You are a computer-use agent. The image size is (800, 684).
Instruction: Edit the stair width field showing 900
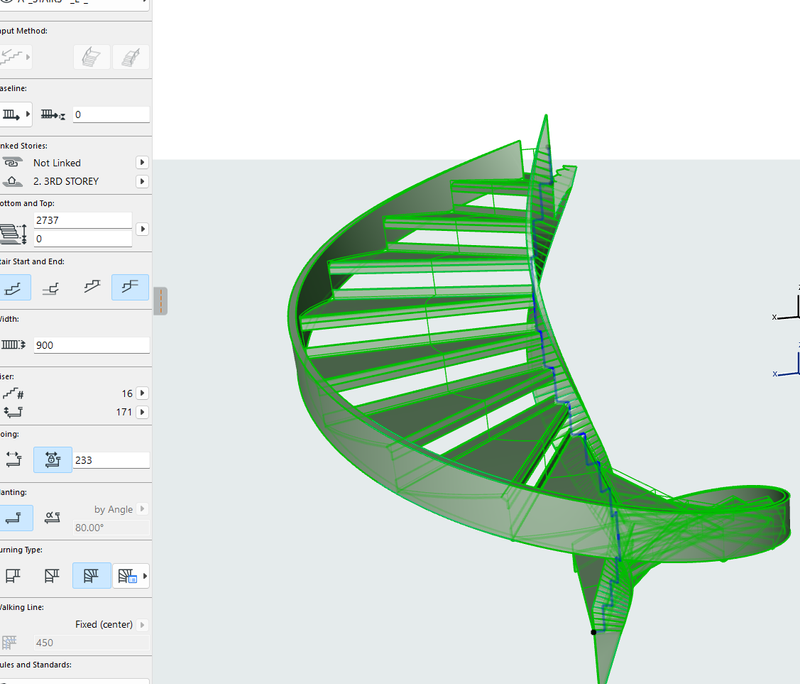92,345
